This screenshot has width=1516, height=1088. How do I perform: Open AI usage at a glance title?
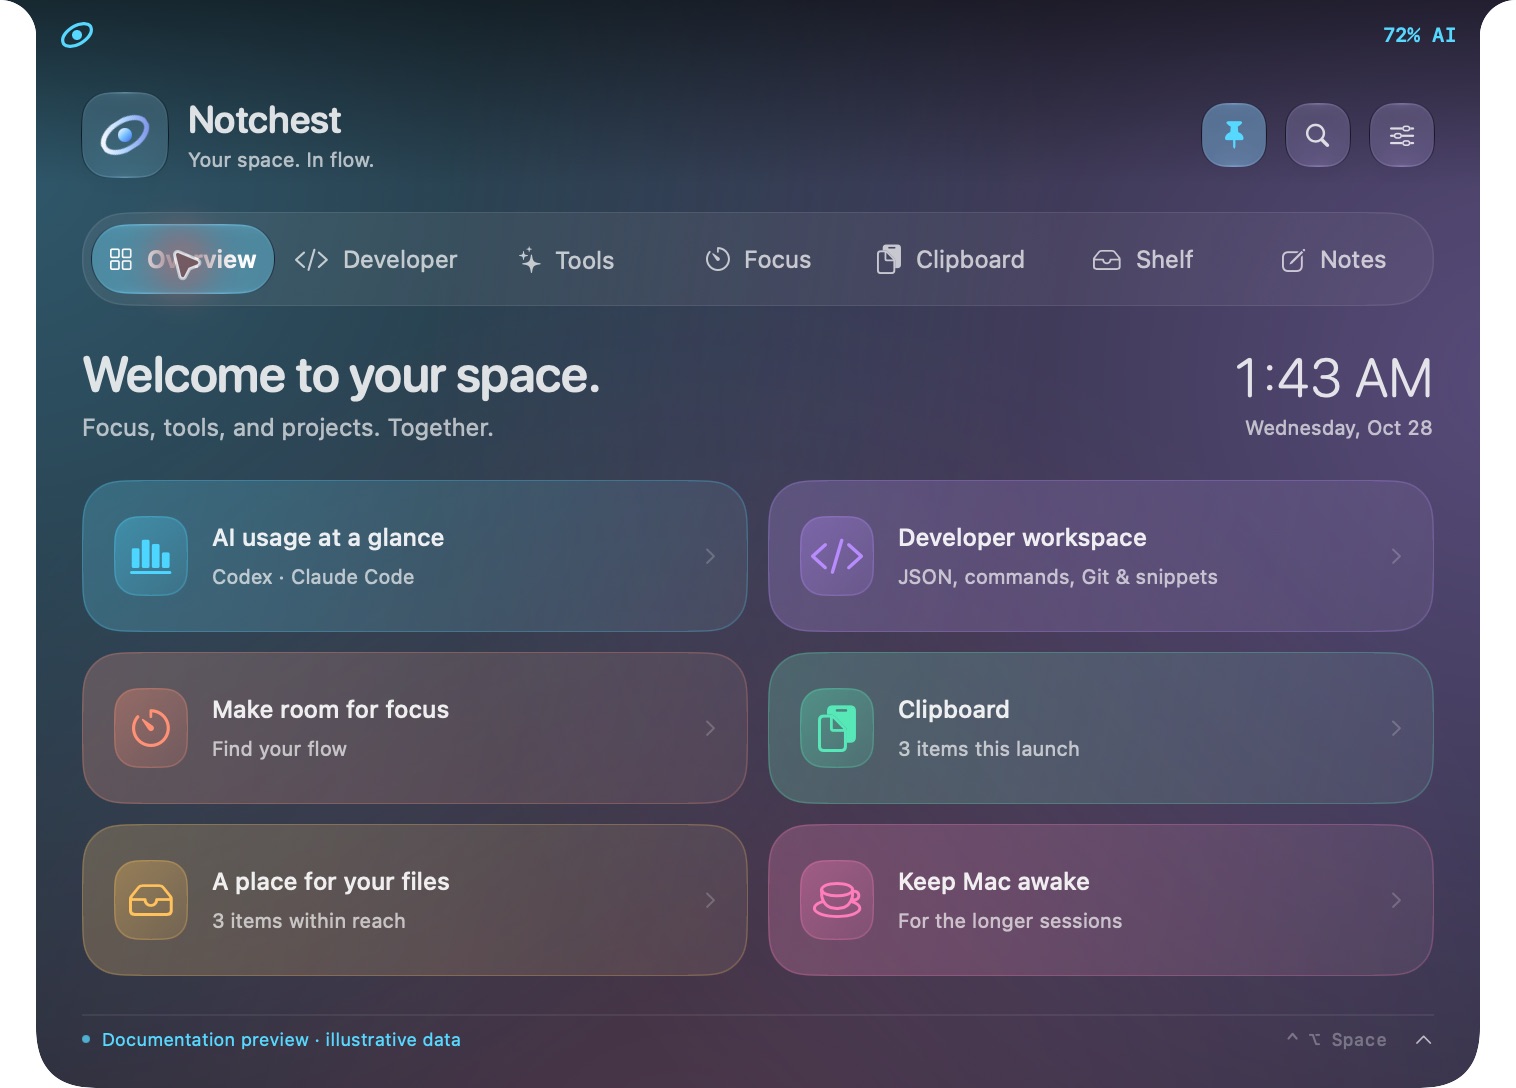point(328,538)
